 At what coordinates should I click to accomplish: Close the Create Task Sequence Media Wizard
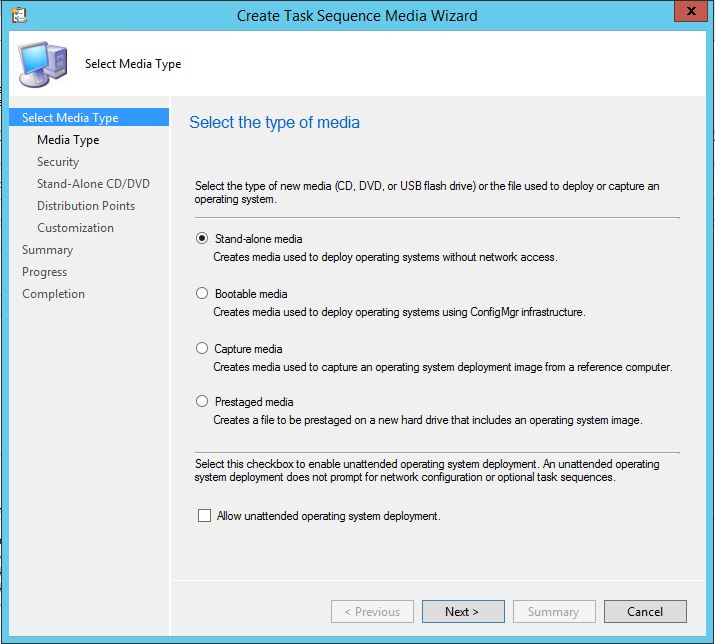(686, 13)
